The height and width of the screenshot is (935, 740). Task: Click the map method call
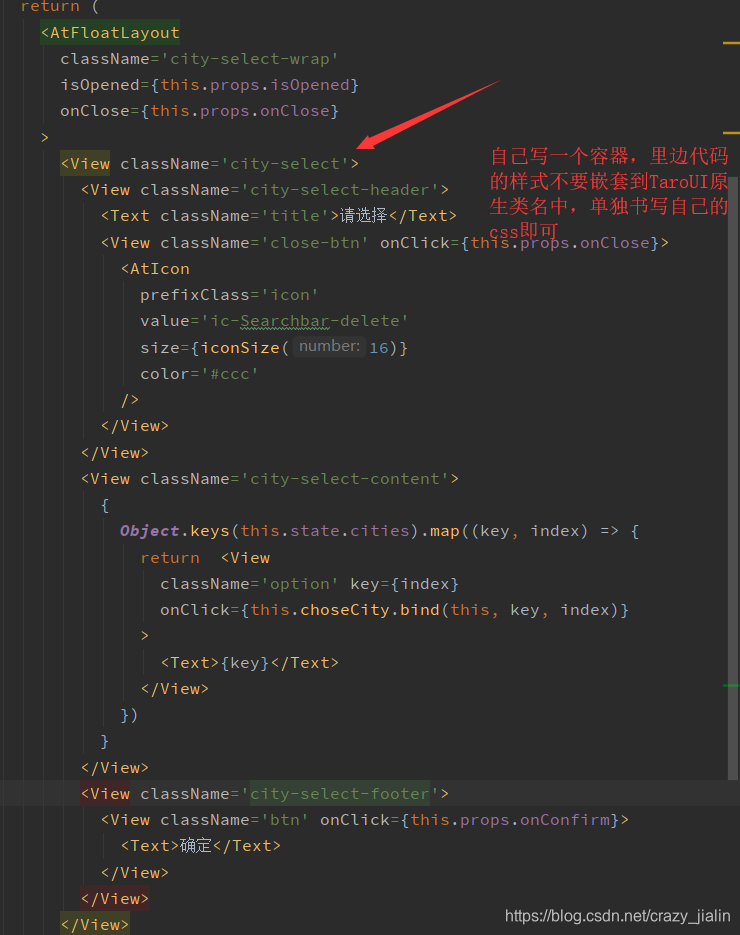(x=444, y=531)
